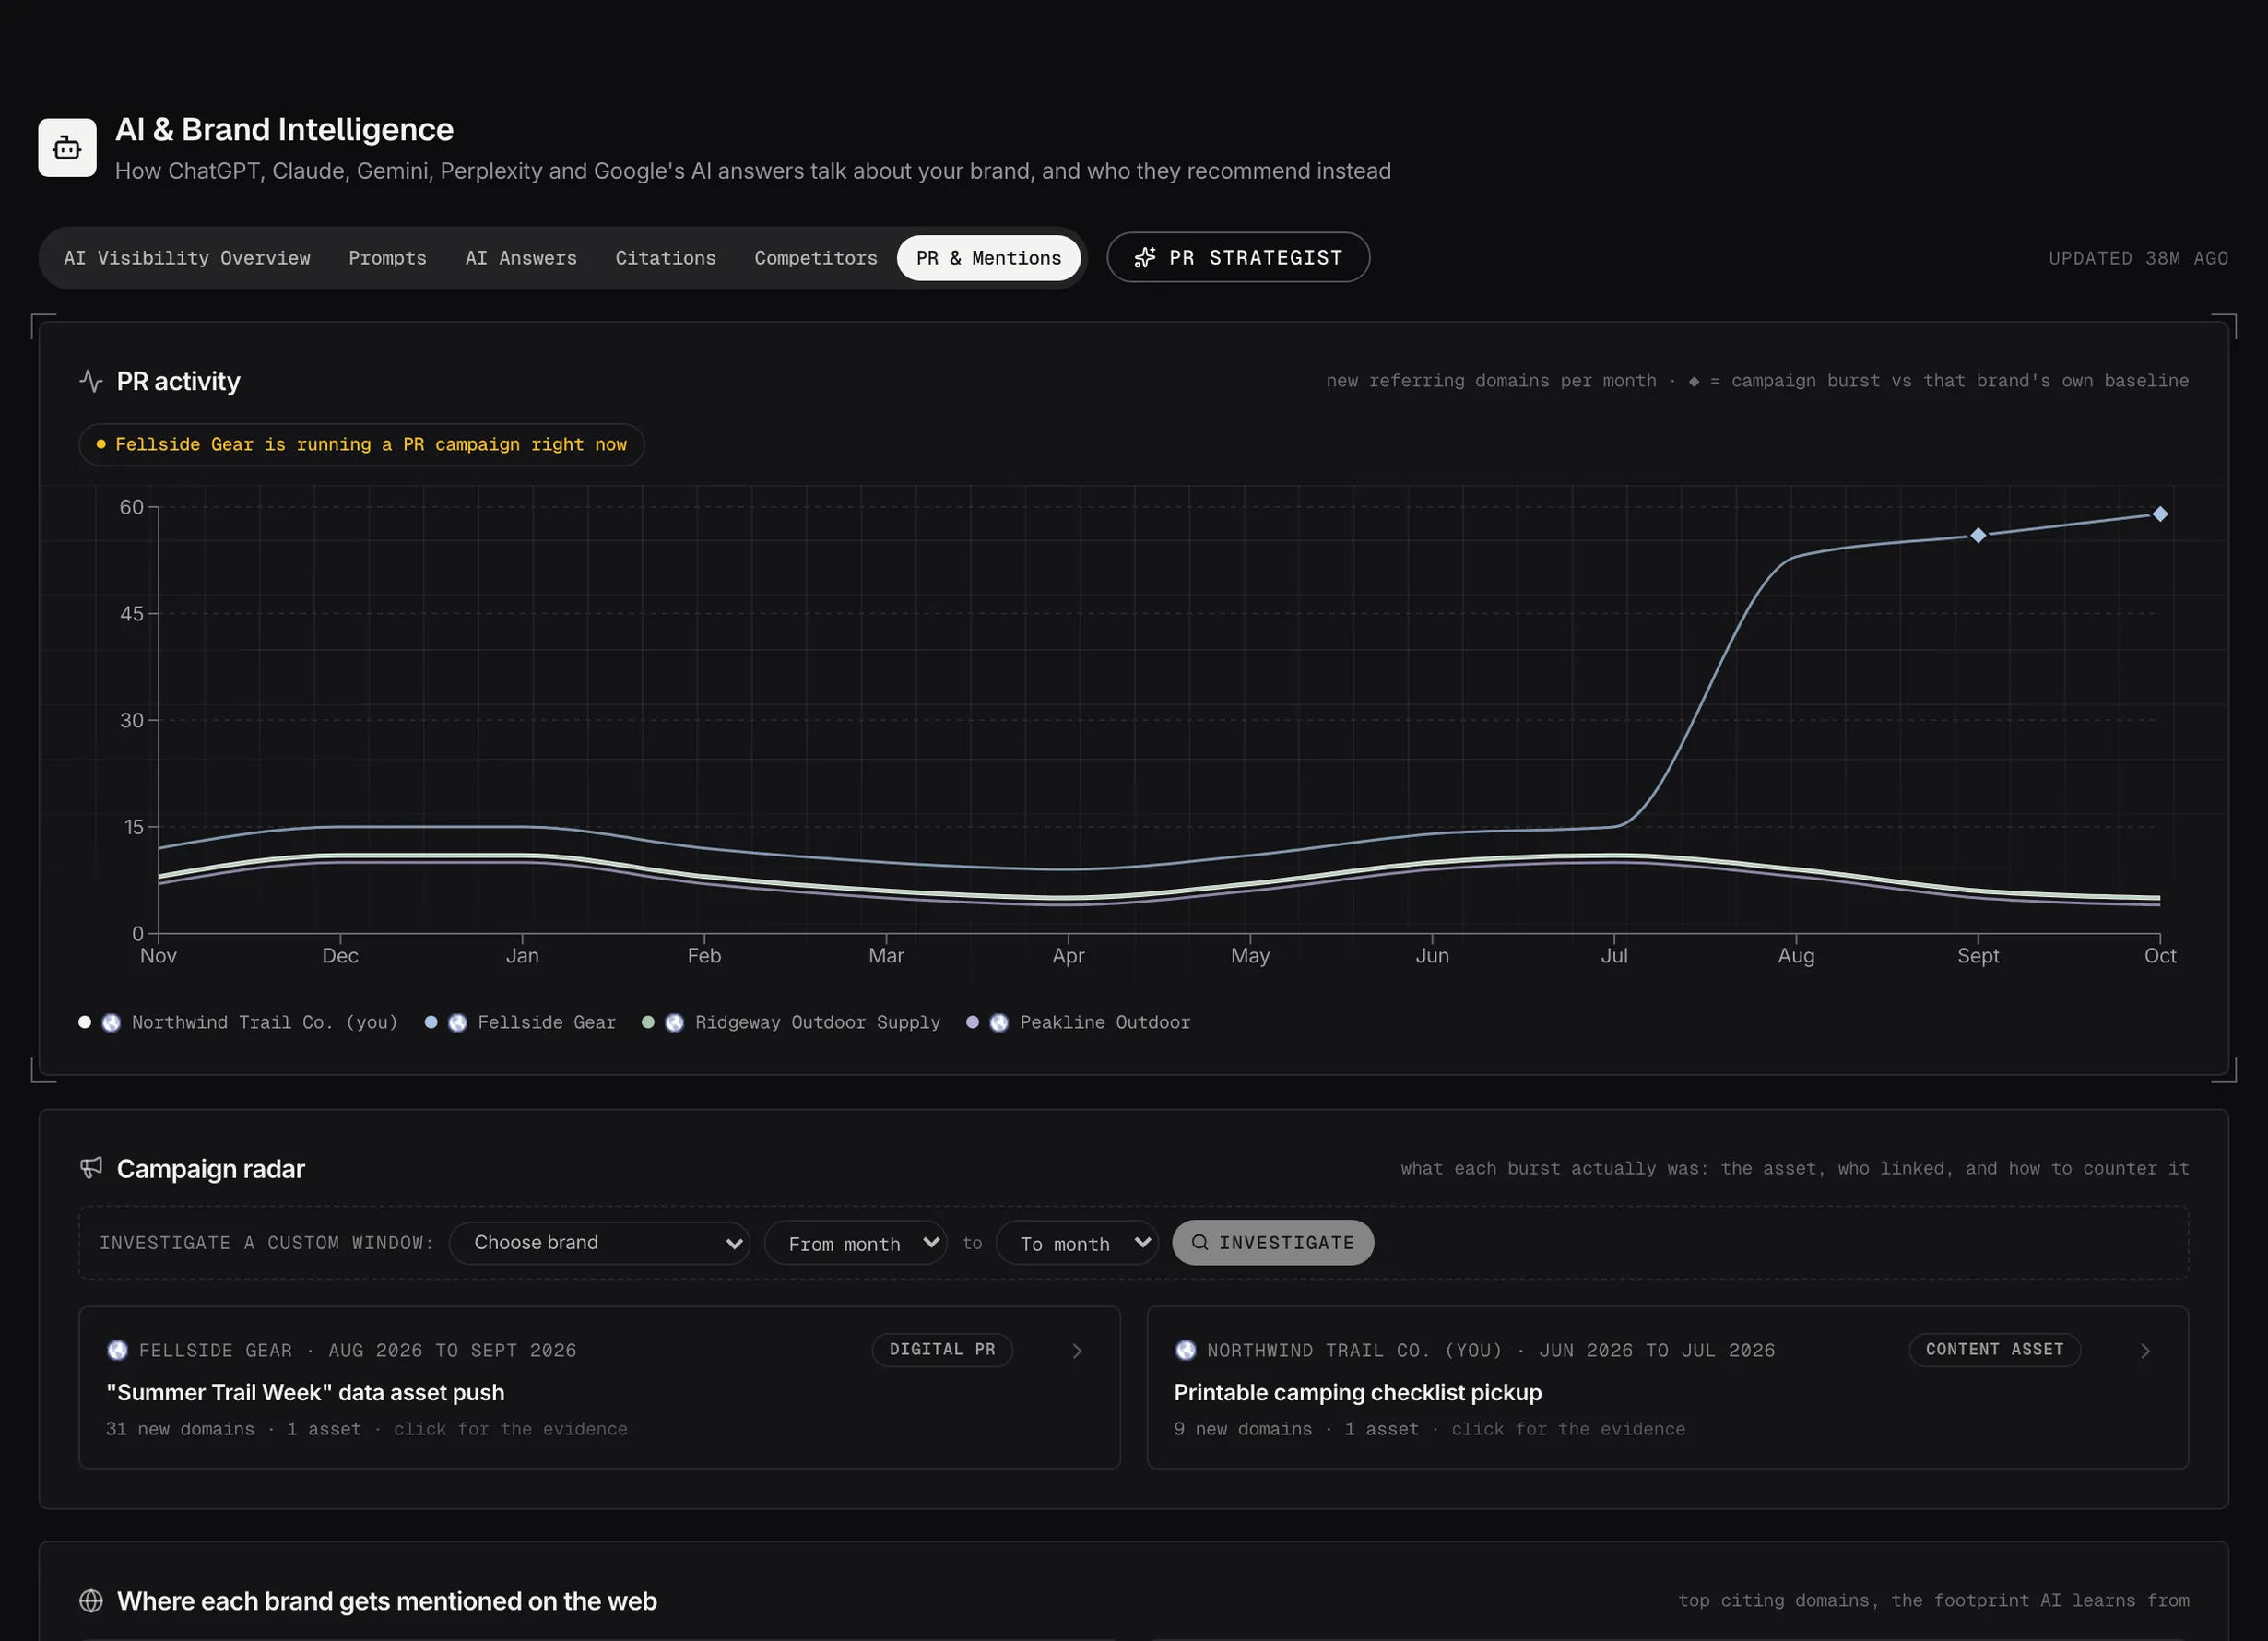Click the Digital PR tag on Fellside card

pyautogui.click(x=942, y=1350)
